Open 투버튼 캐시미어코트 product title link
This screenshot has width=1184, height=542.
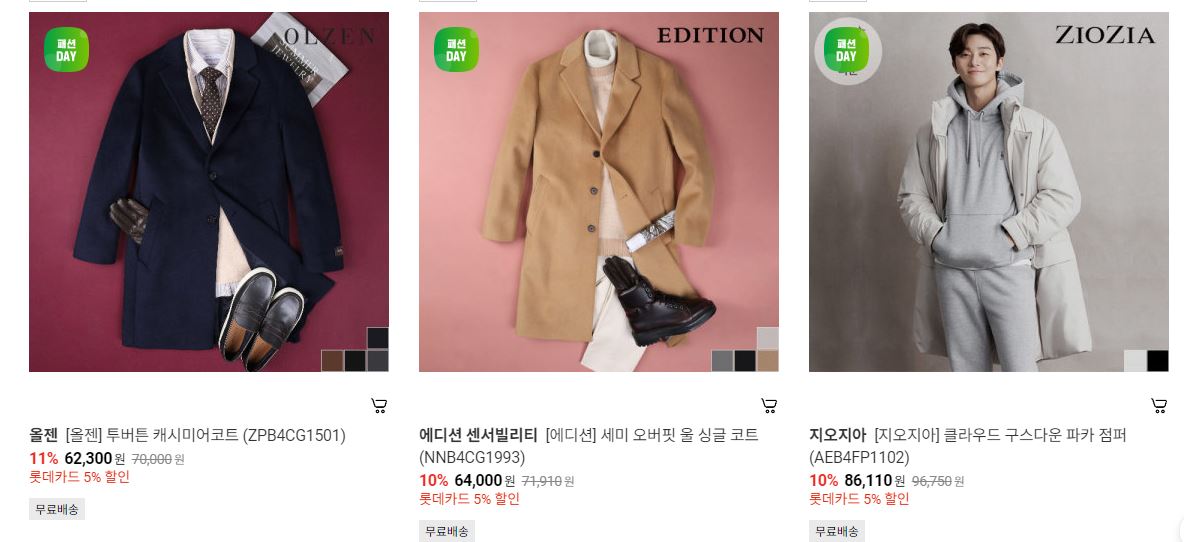205,436
